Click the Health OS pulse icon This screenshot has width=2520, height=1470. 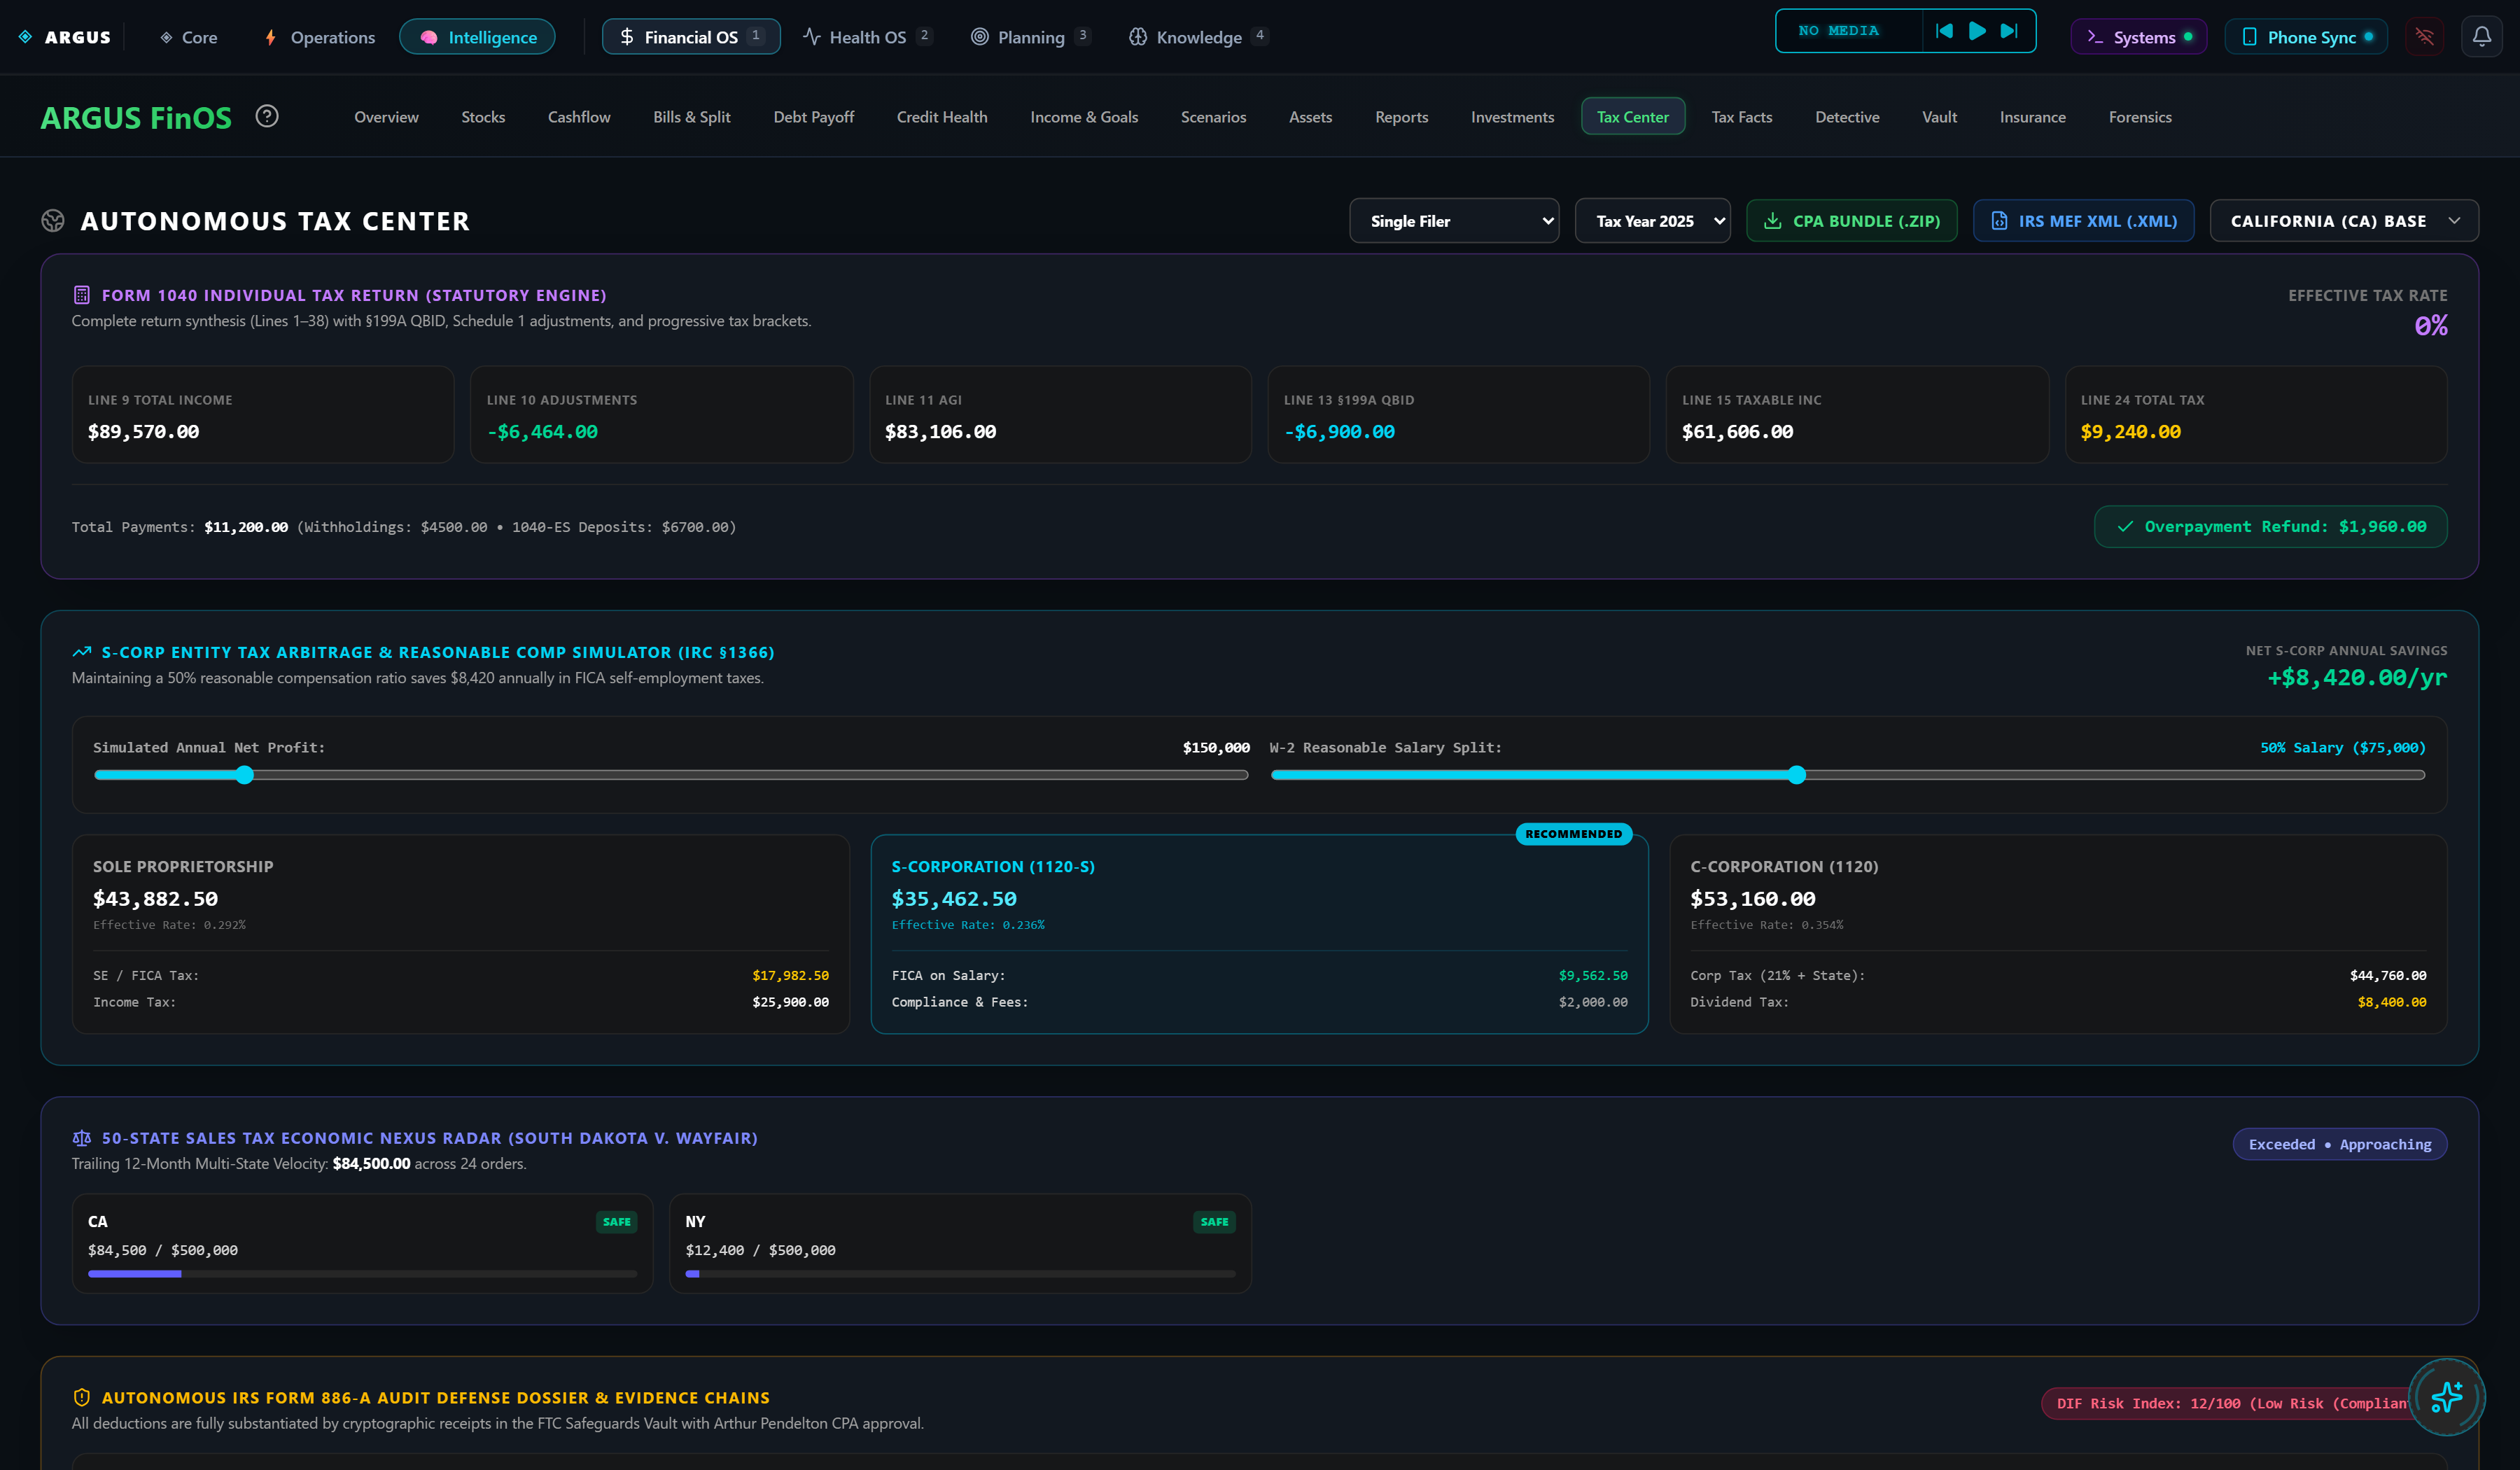[812, 37]
